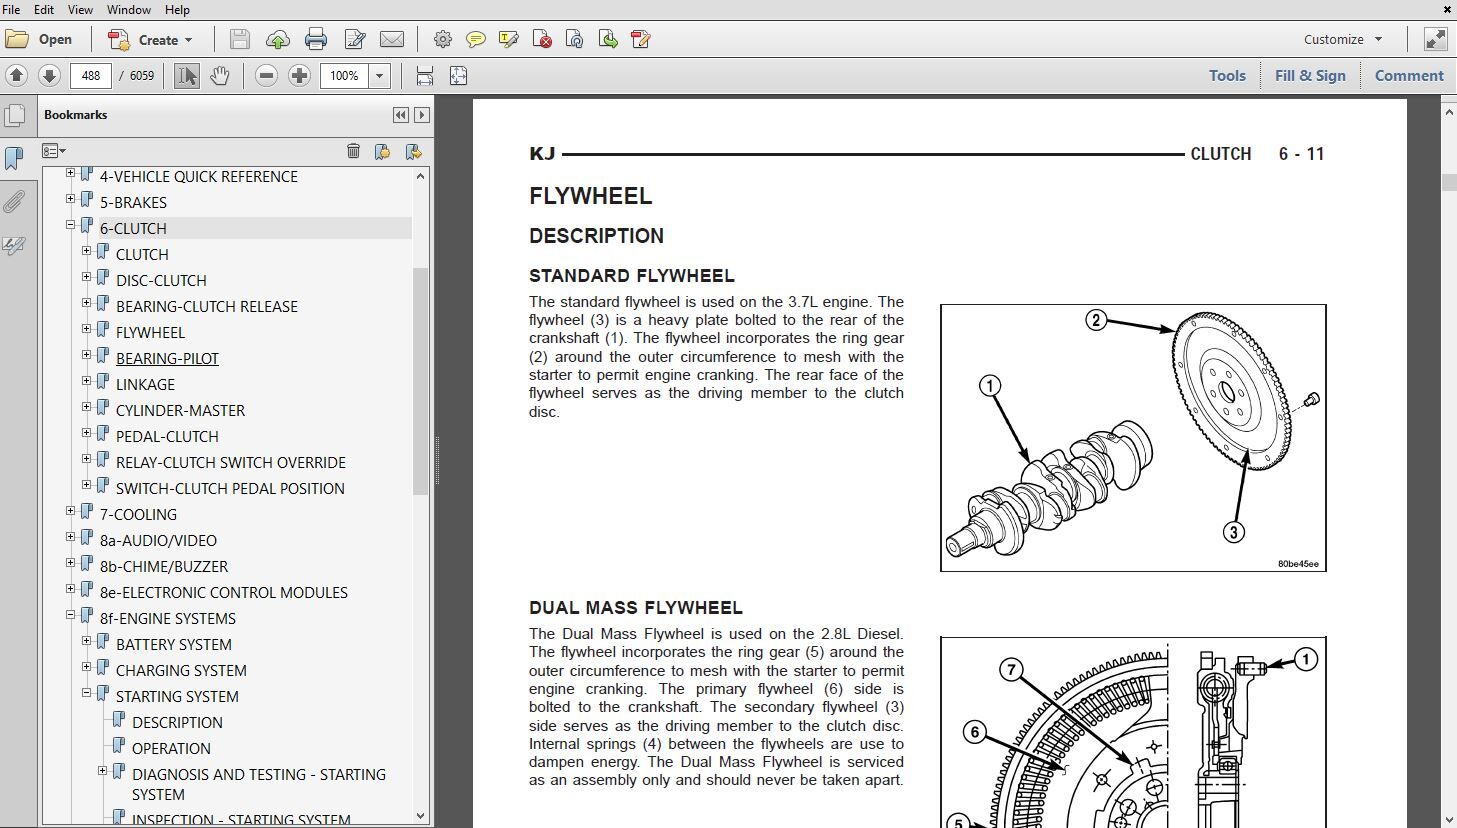Screen dimensions: 1457x828
Task: Click the Customize toolbar button
Action: point(1343,39)
